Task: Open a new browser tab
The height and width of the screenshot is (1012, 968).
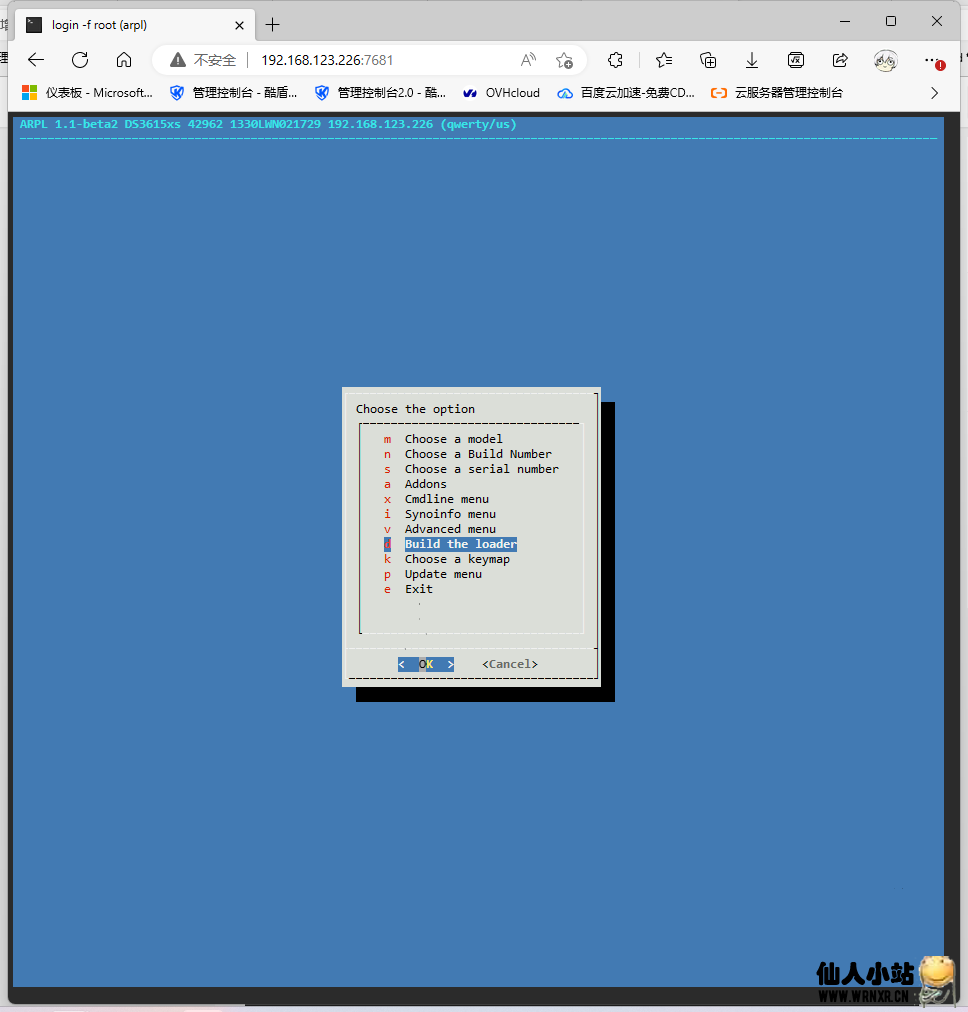Action: pyautogui.click(x=272, y=24)
